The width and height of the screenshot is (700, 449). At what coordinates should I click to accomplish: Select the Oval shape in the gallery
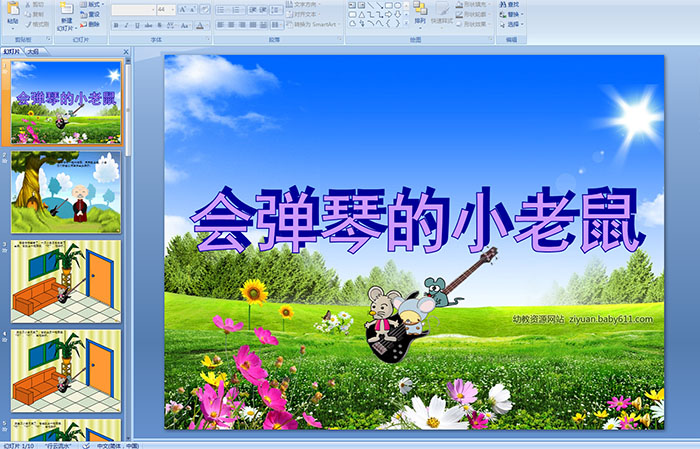coord(397,5)
